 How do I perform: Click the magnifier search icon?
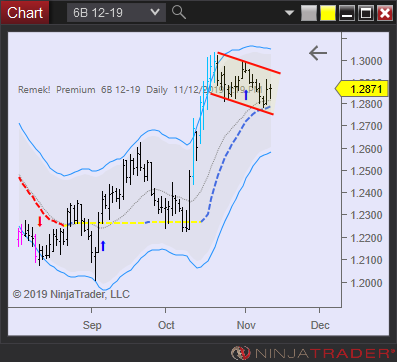[179, 13]
